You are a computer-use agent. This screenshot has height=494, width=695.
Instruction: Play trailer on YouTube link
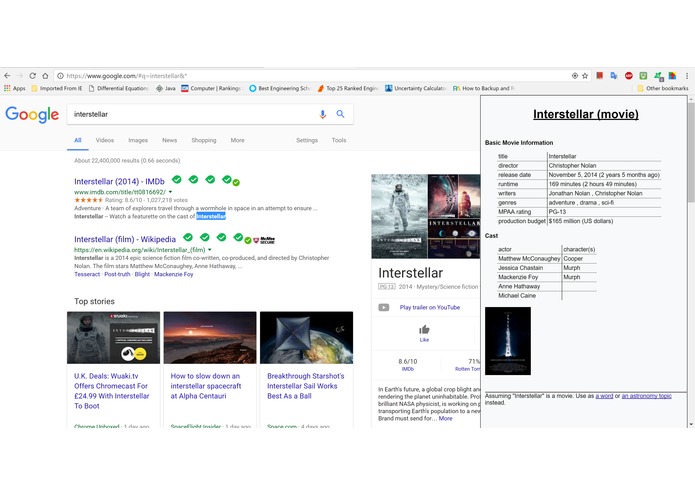pos(429,307)
